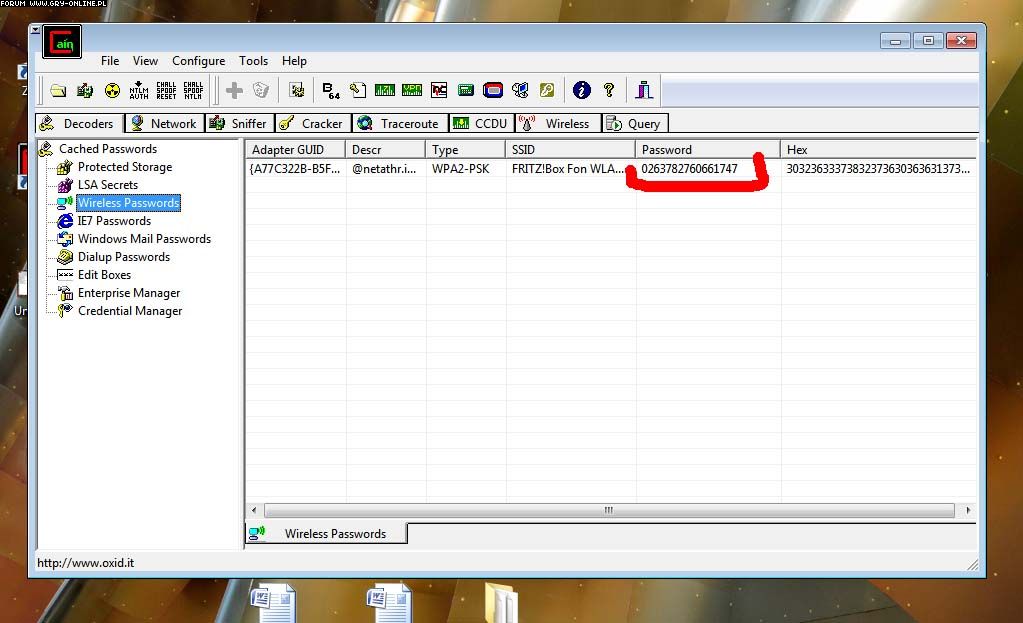Switch to the Traceroute tab
Viewport: 1023px width, 623px height.
(x=398, y=124)
